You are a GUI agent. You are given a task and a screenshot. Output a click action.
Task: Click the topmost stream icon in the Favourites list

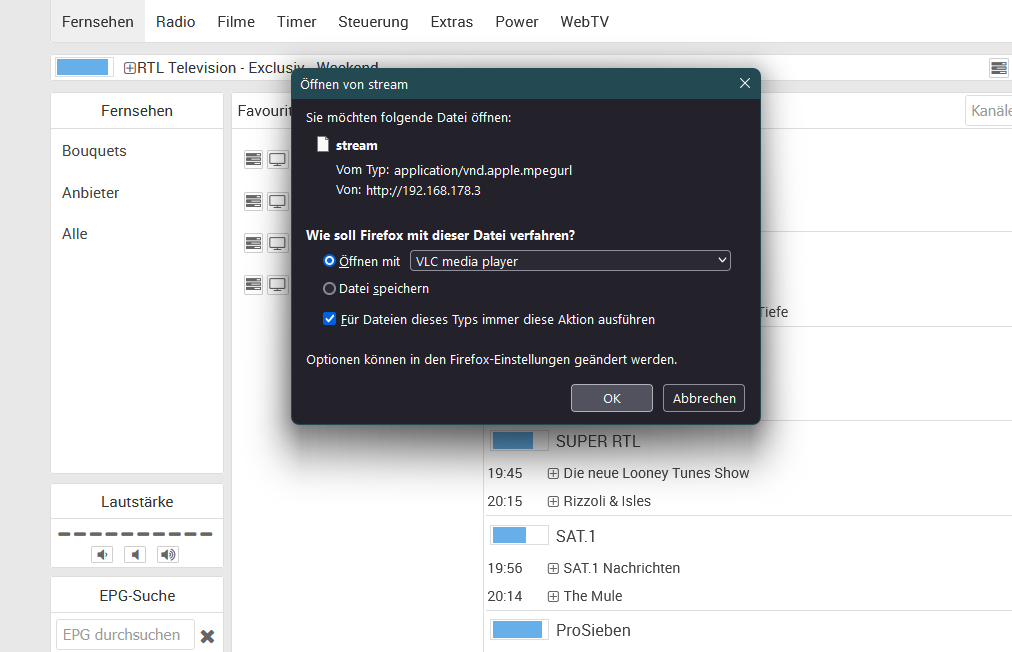point(253,159)
